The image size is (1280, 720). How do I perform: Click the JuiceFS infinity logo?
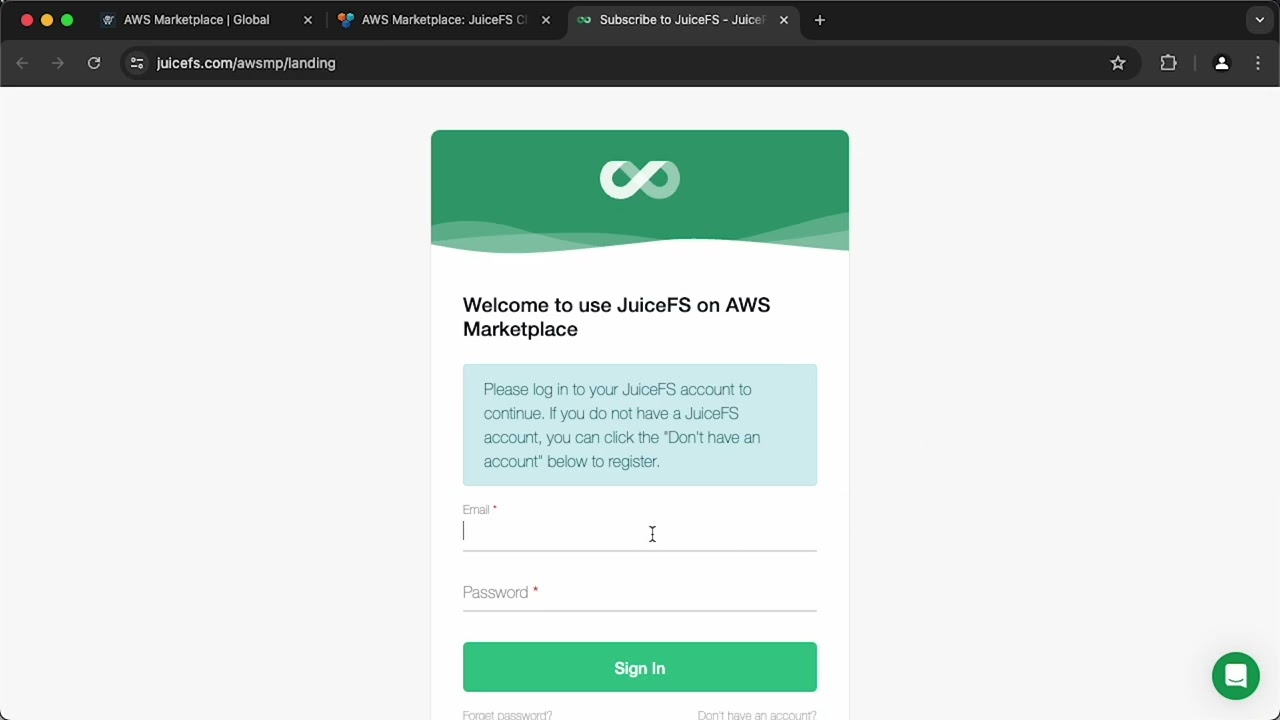[640, 180]
